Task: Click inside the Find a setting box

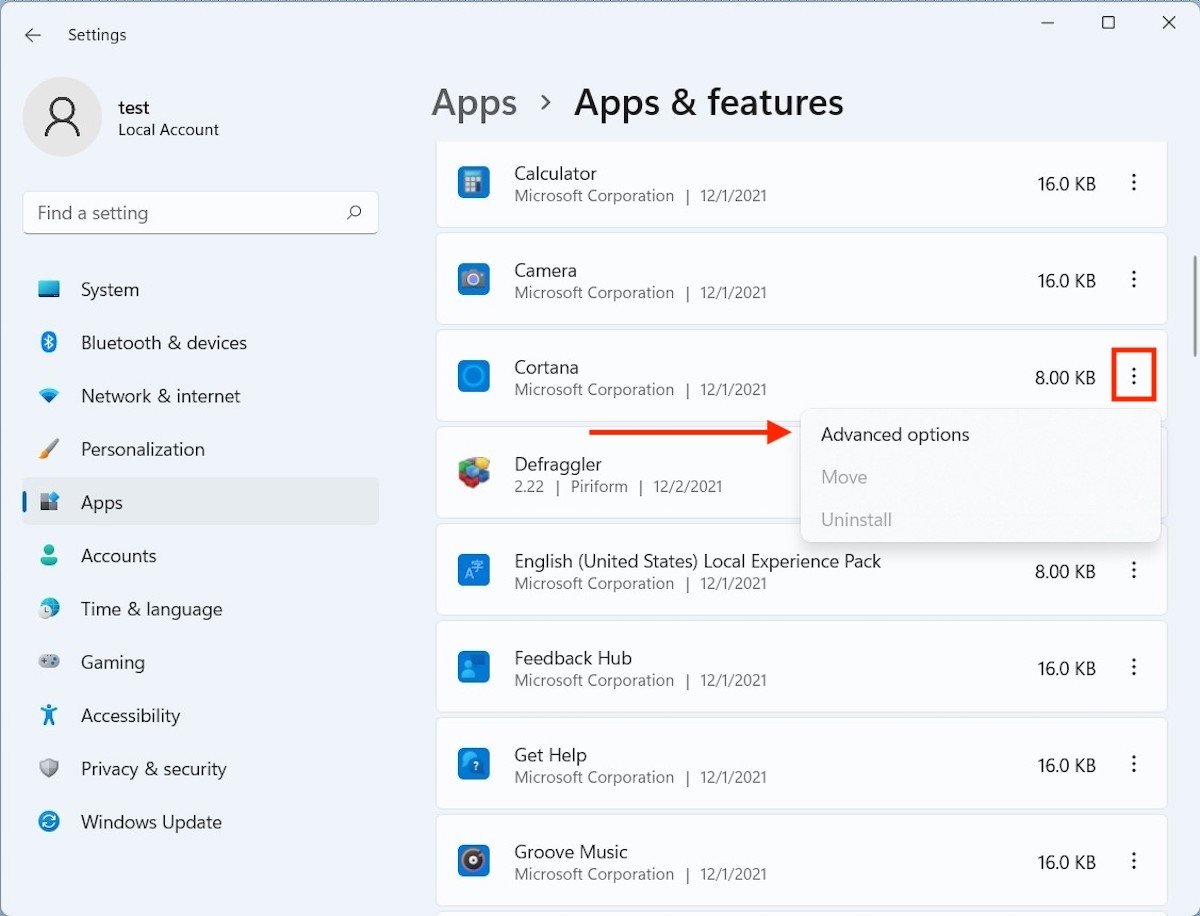Action: click(x=200, y=213)
